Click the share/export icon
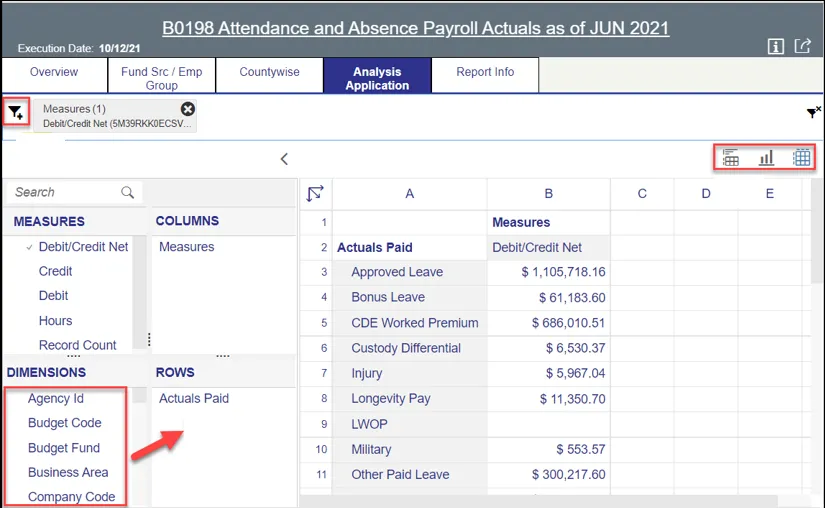The height and width of the screenshot is (508, 825). pyautogui.click(x=802, y=46)
